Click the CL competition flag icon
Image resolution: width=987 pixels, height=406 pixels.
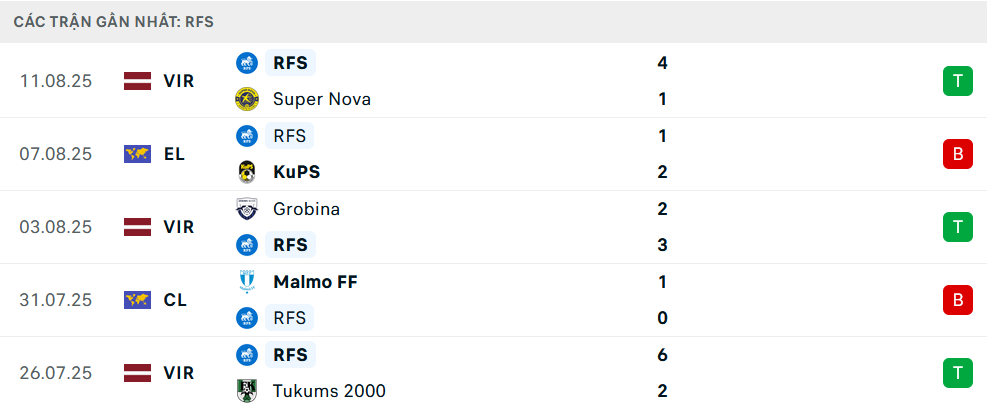(137, 300)
